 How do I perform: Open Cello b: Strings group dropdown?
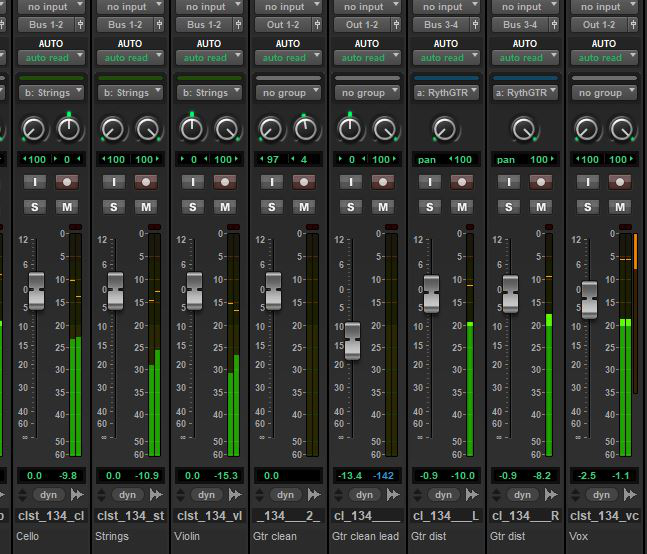click(52, 93)
